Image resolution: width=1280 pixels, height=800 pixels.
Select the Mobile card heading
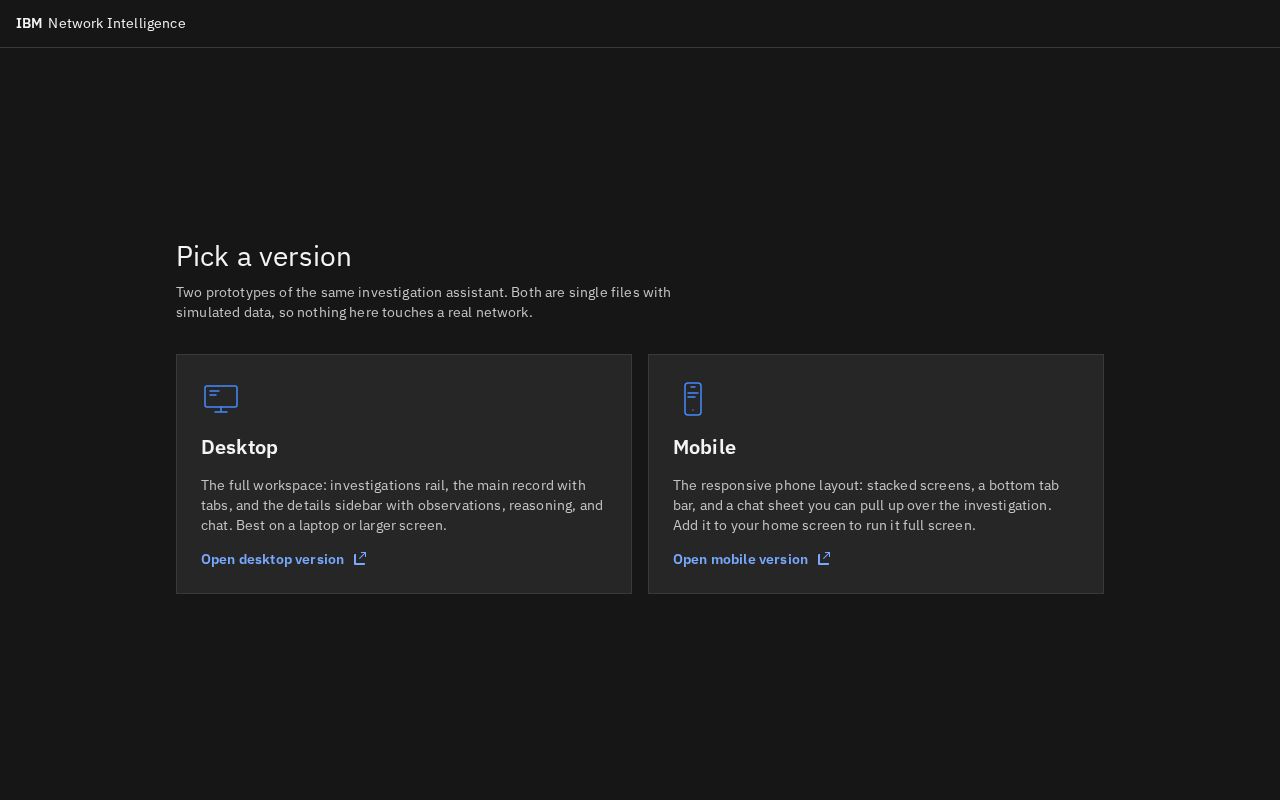[x=704, y=447]
